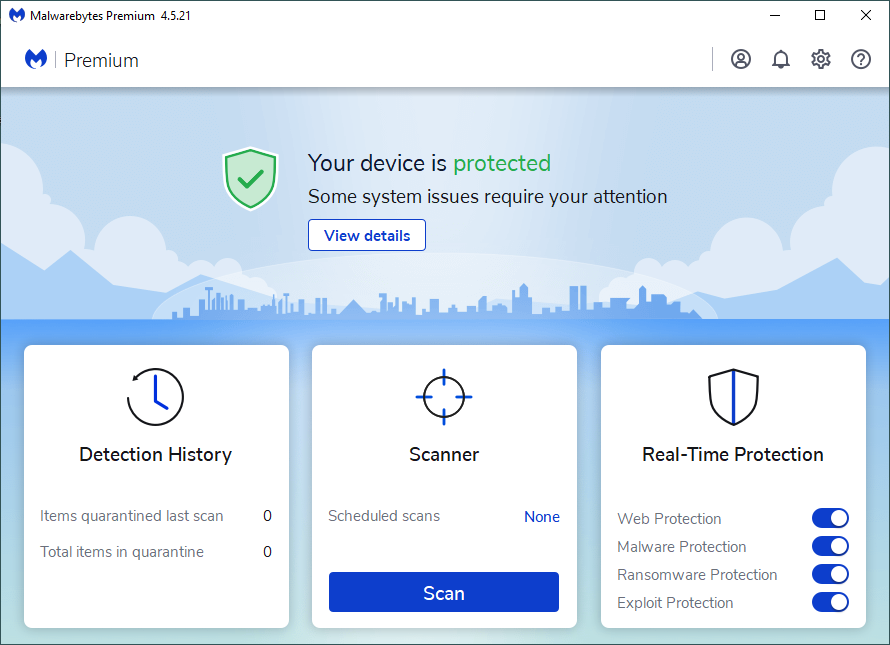The width and height of the screenshot is (890, 645).
Task: Click the notification bell icon
Action: click(x=781, y=59)
